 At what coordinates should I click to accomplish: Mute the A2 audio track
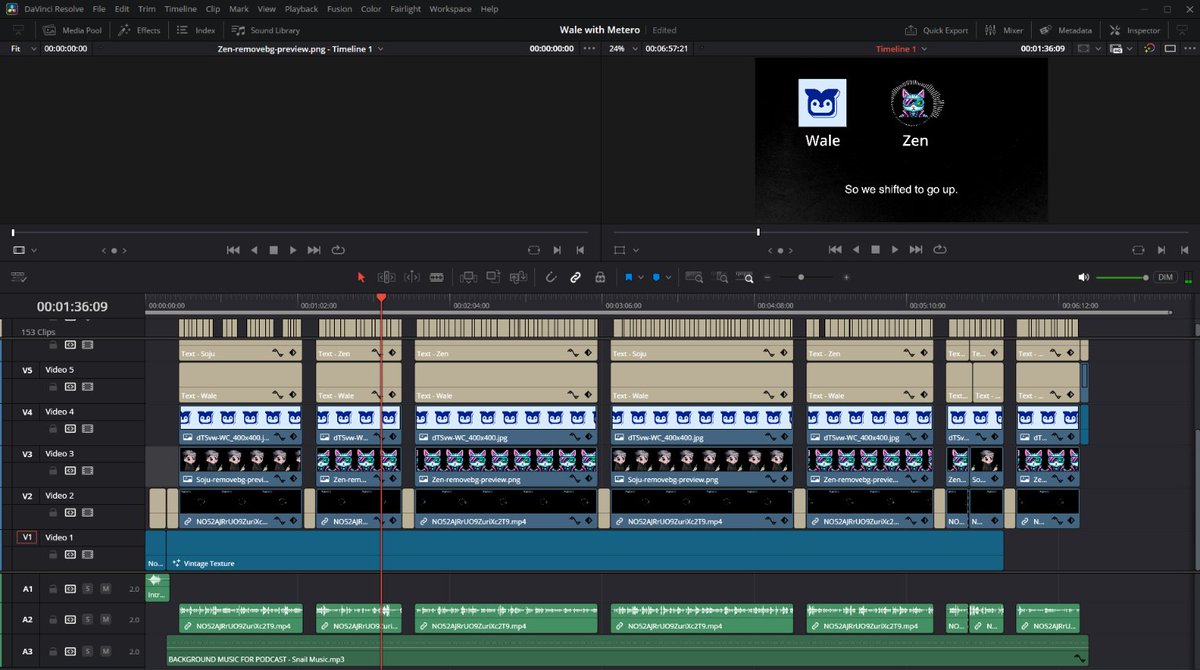[105, 619]
